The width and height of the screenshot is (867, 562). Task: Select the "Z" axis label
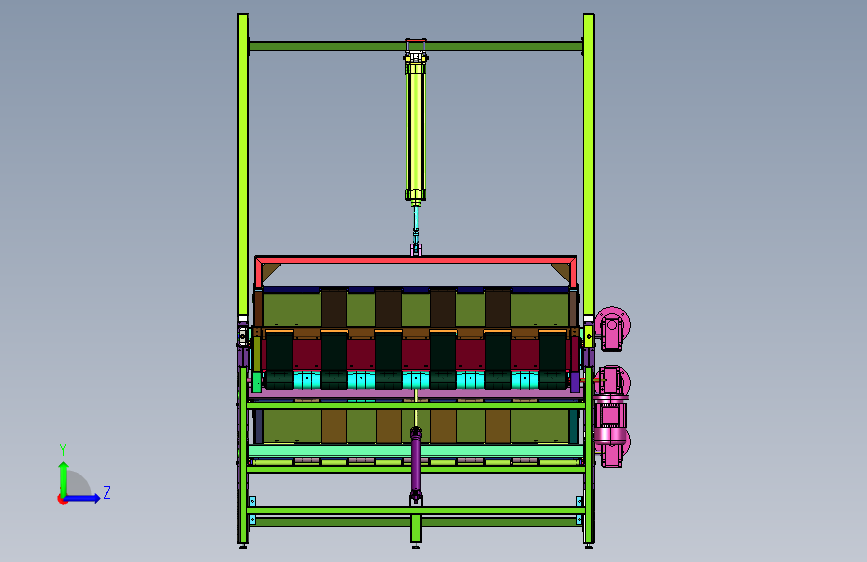coord(107,492)
